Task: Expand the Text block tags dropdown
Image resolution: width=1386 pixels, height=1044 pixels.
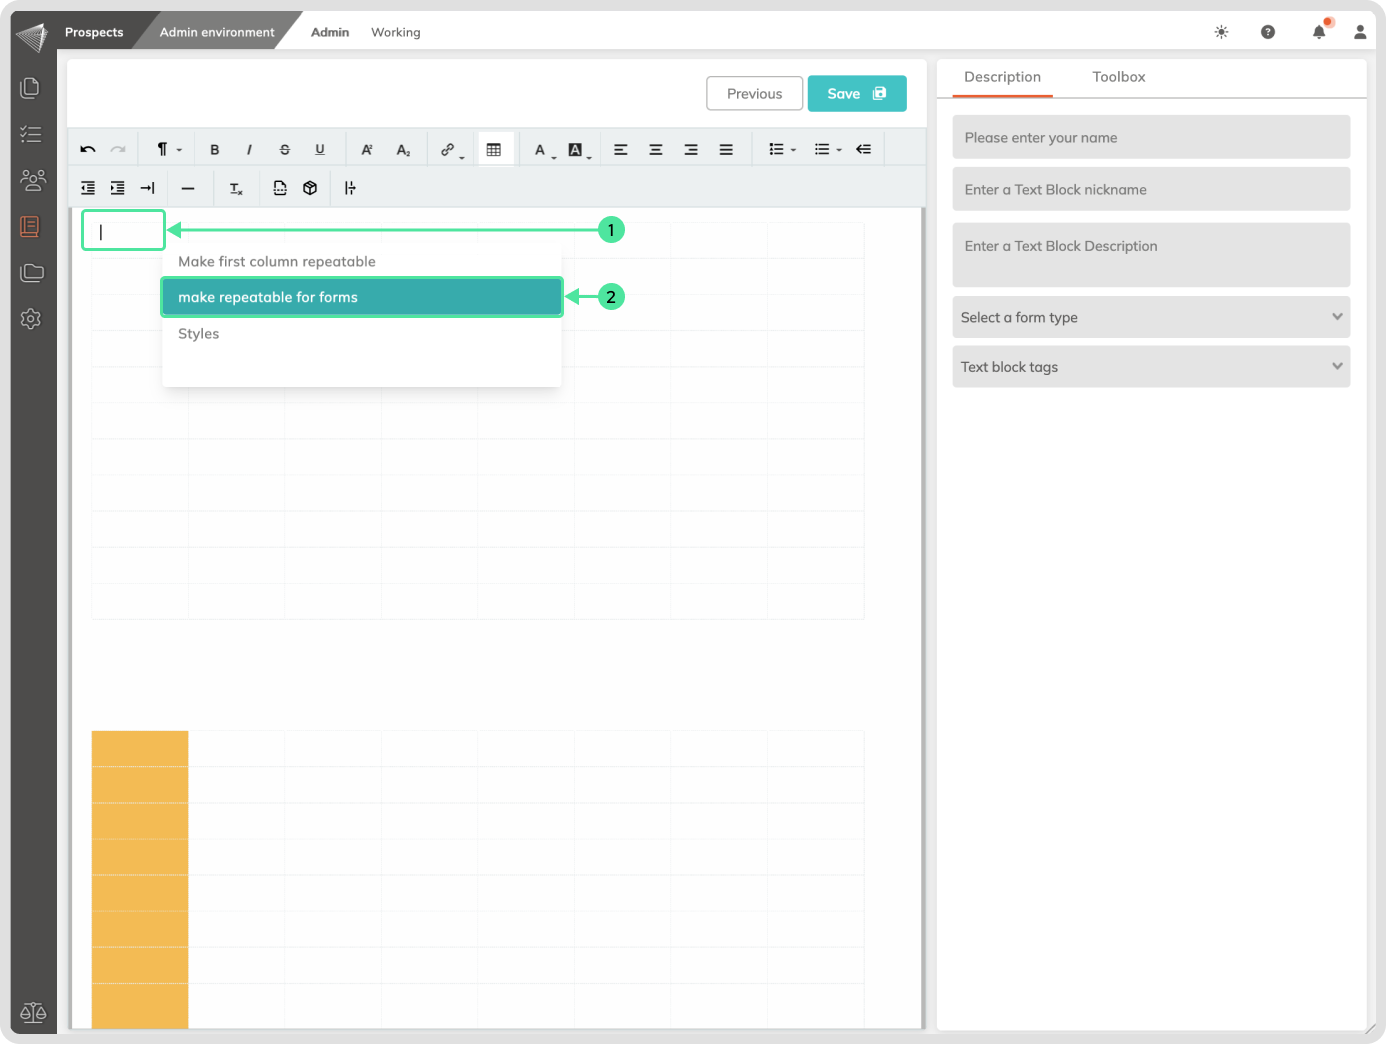Action: (x=1151, y=367)
